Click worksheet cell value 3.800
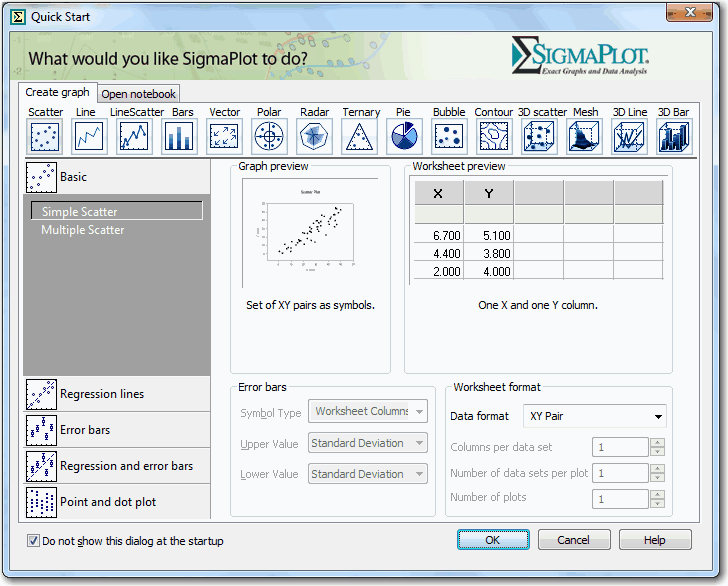 click(x=489, y=254)
